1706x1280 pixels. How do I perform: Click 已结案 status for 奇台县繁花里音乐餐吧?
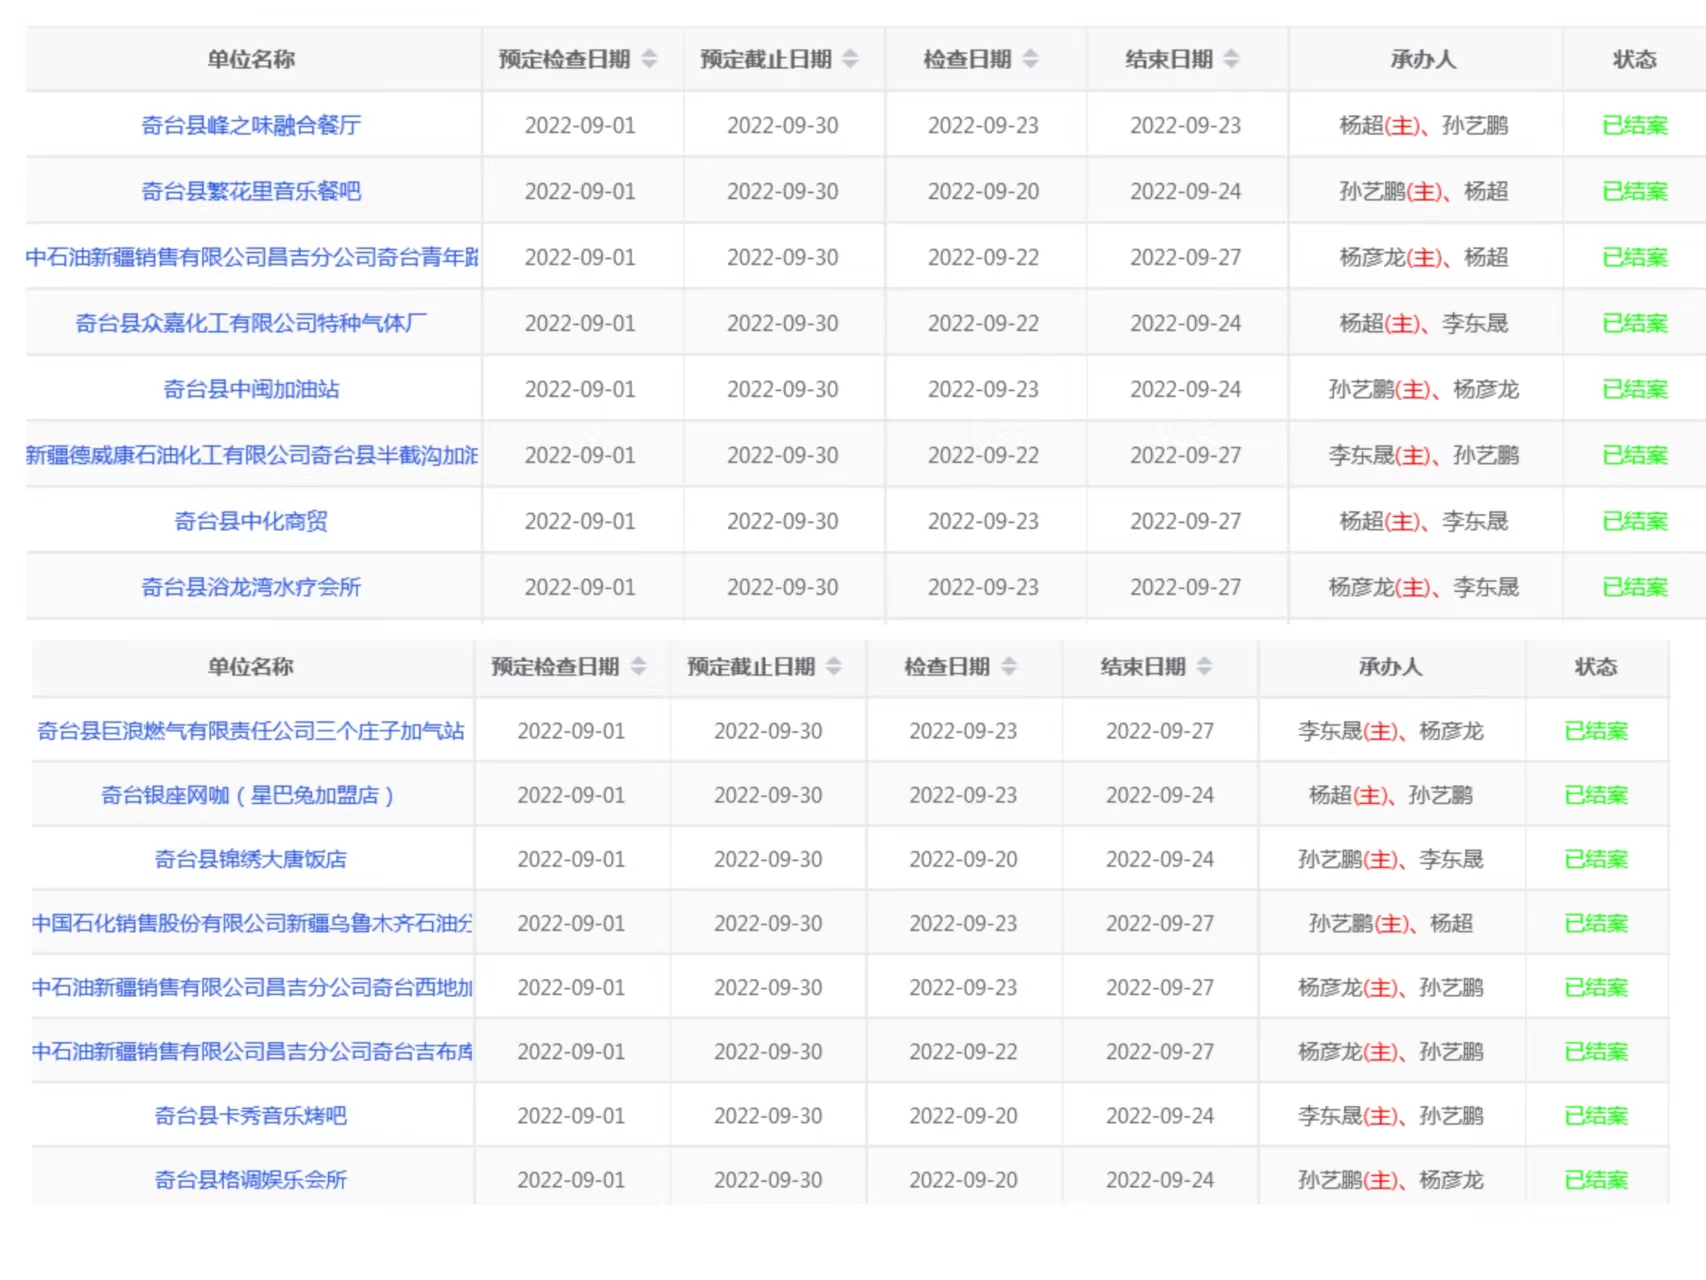(x=1635, y=191)
